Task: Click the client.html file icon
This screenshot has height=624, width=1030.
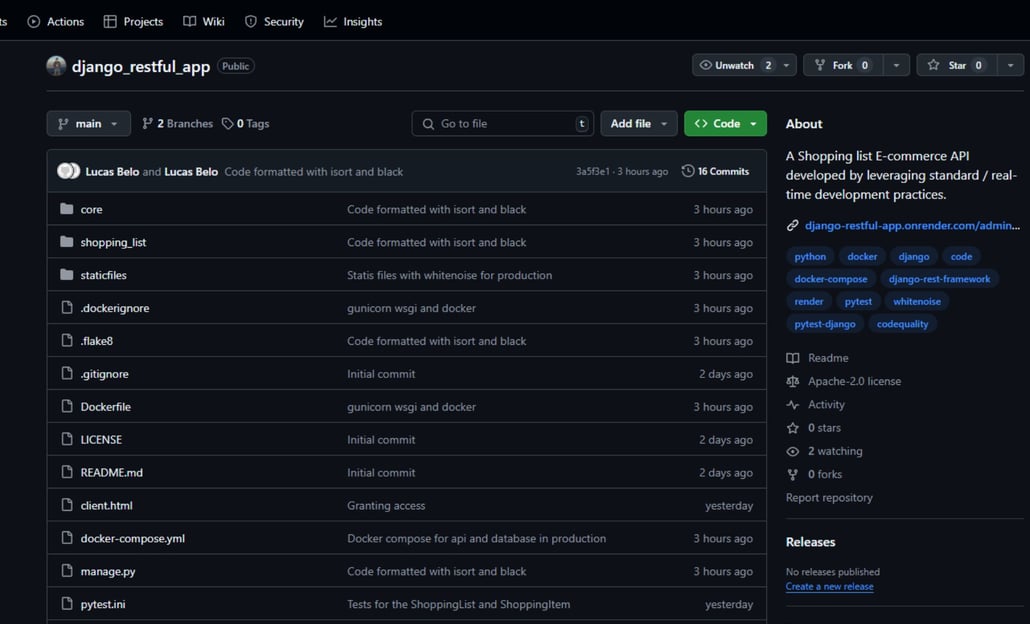Action: point(66,504)
